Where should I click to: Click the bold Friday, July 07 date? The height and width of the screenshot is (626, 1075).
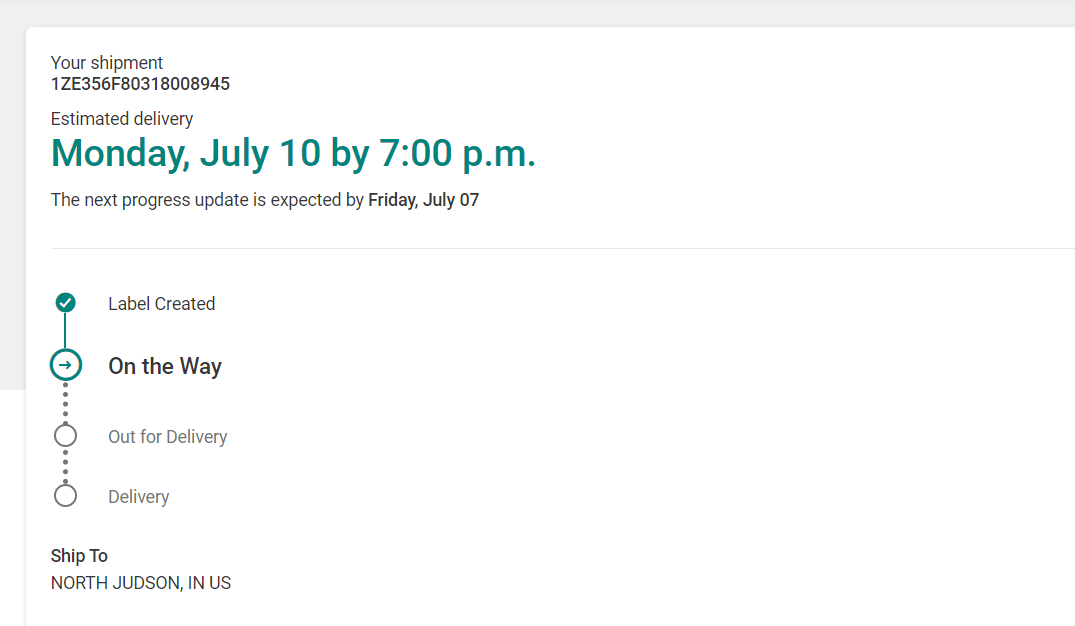(423, 200)
